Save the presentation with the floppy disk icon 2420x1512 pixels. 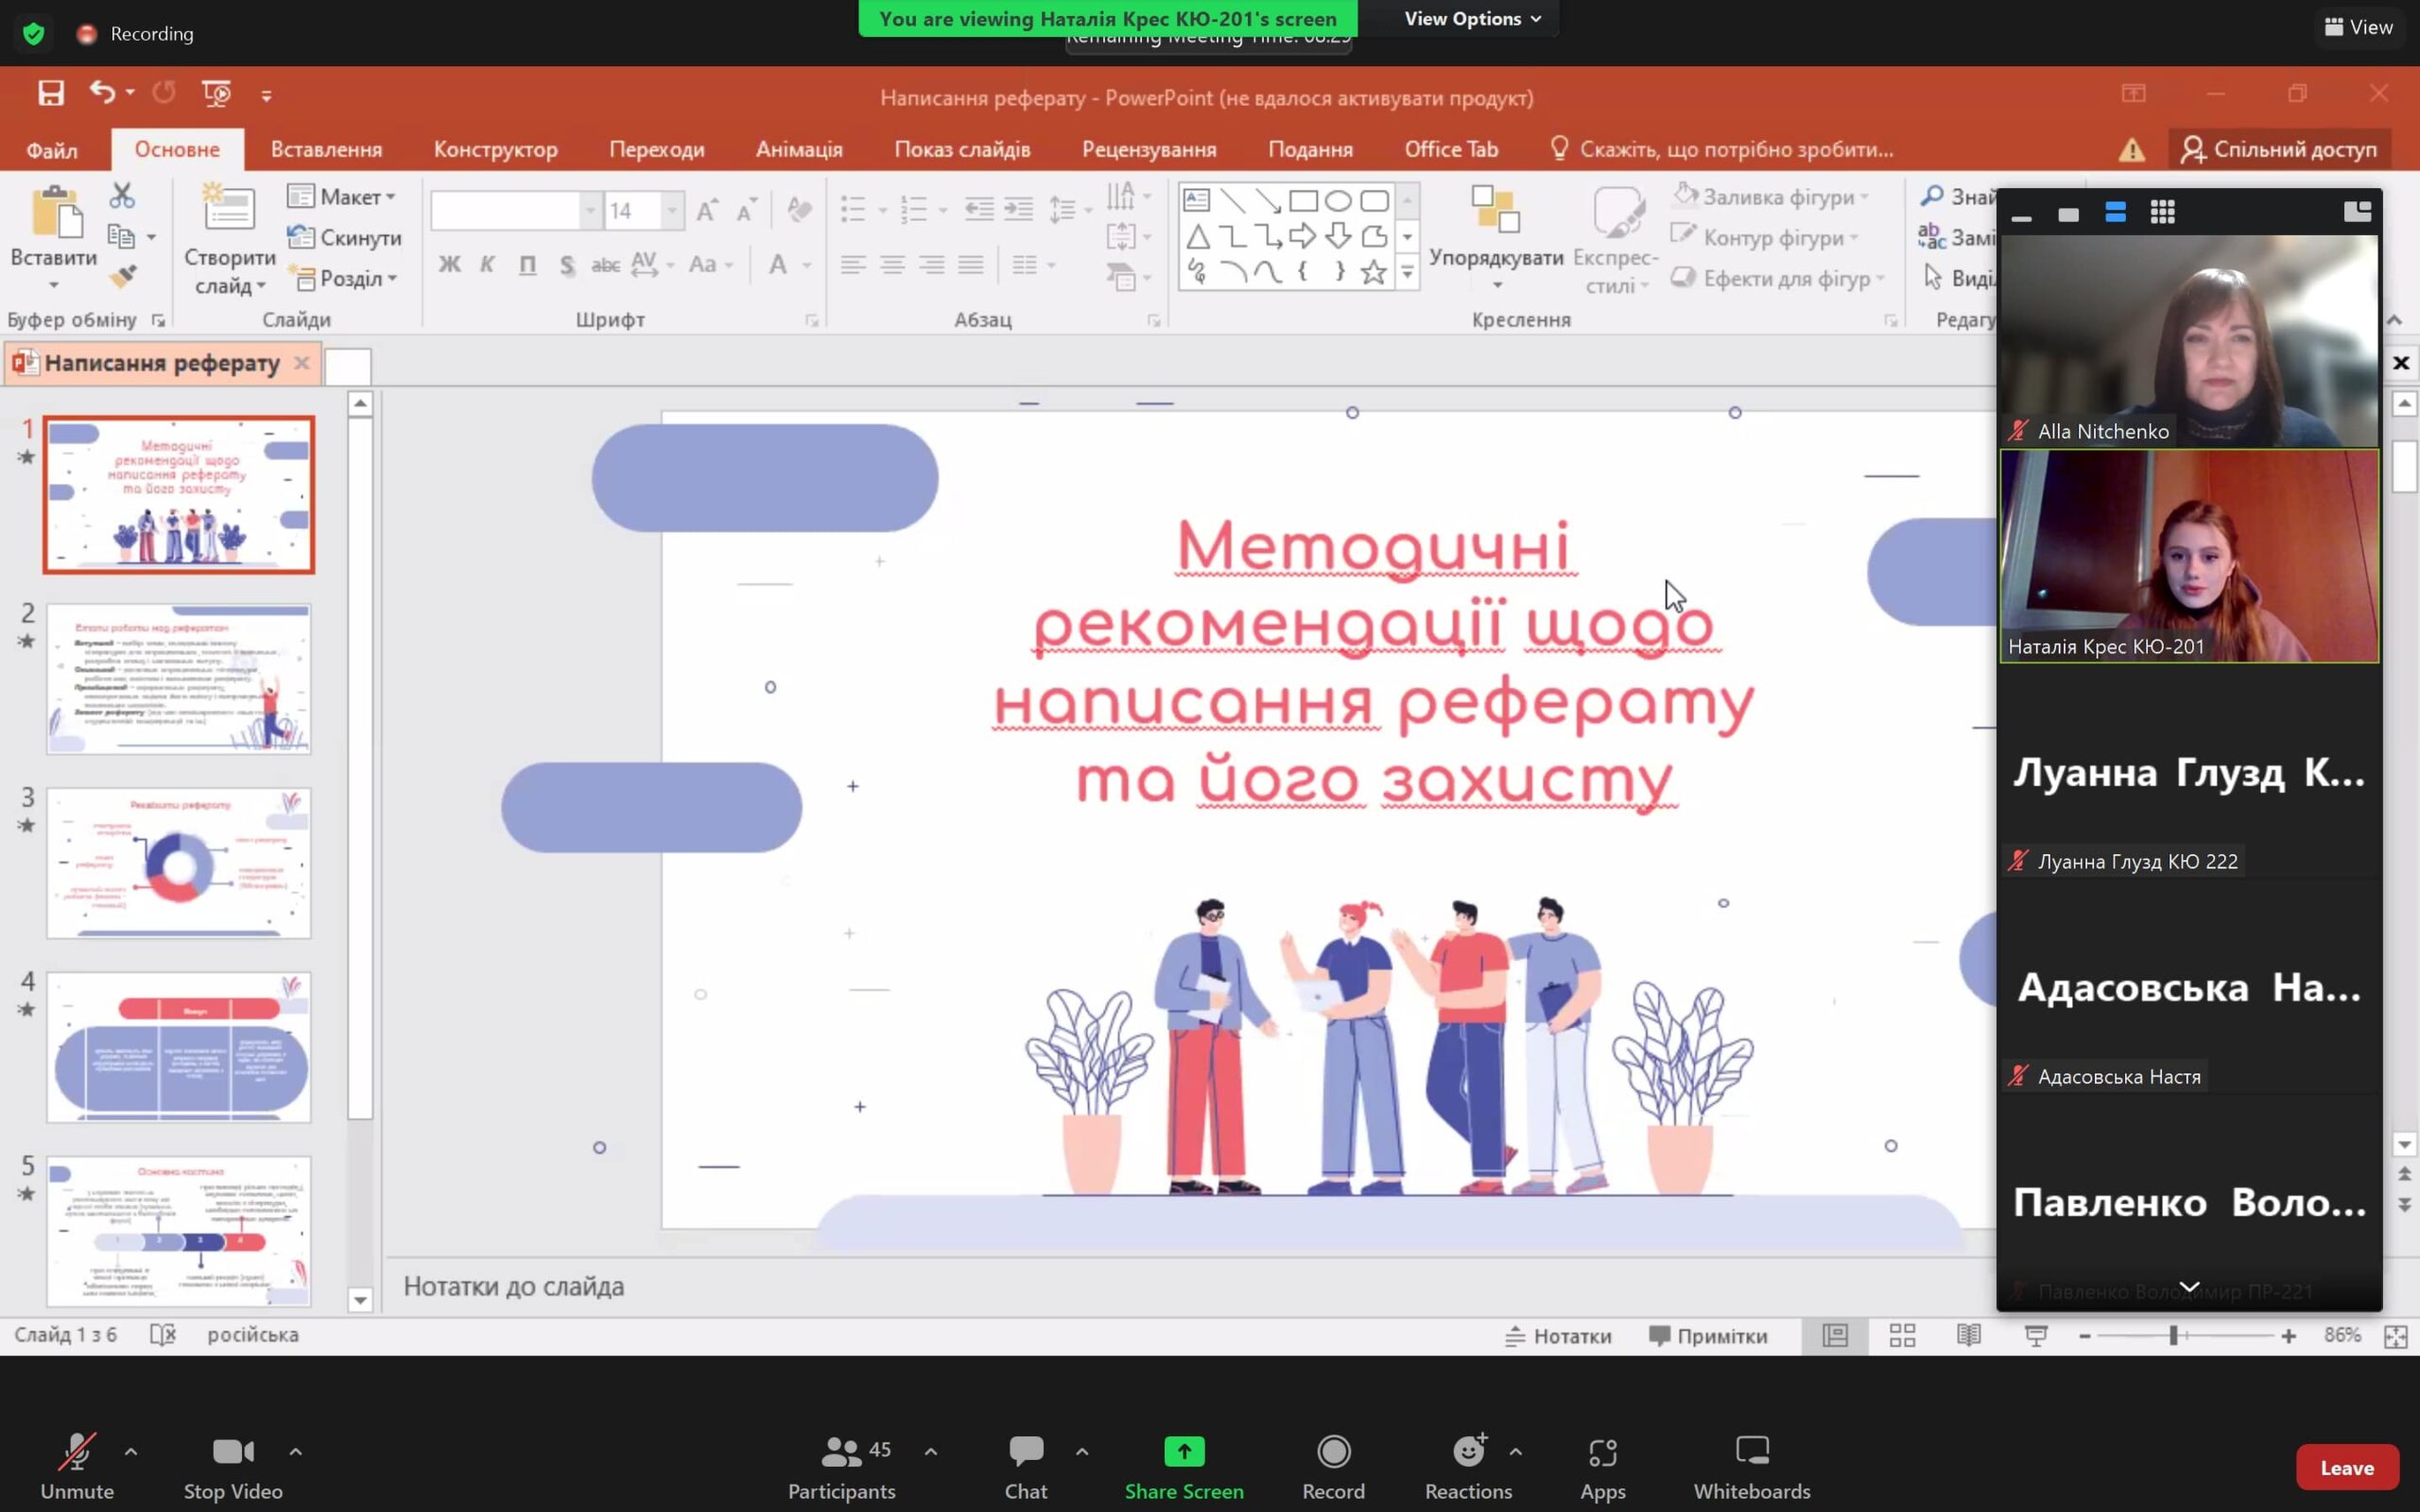tap(50, 93)
